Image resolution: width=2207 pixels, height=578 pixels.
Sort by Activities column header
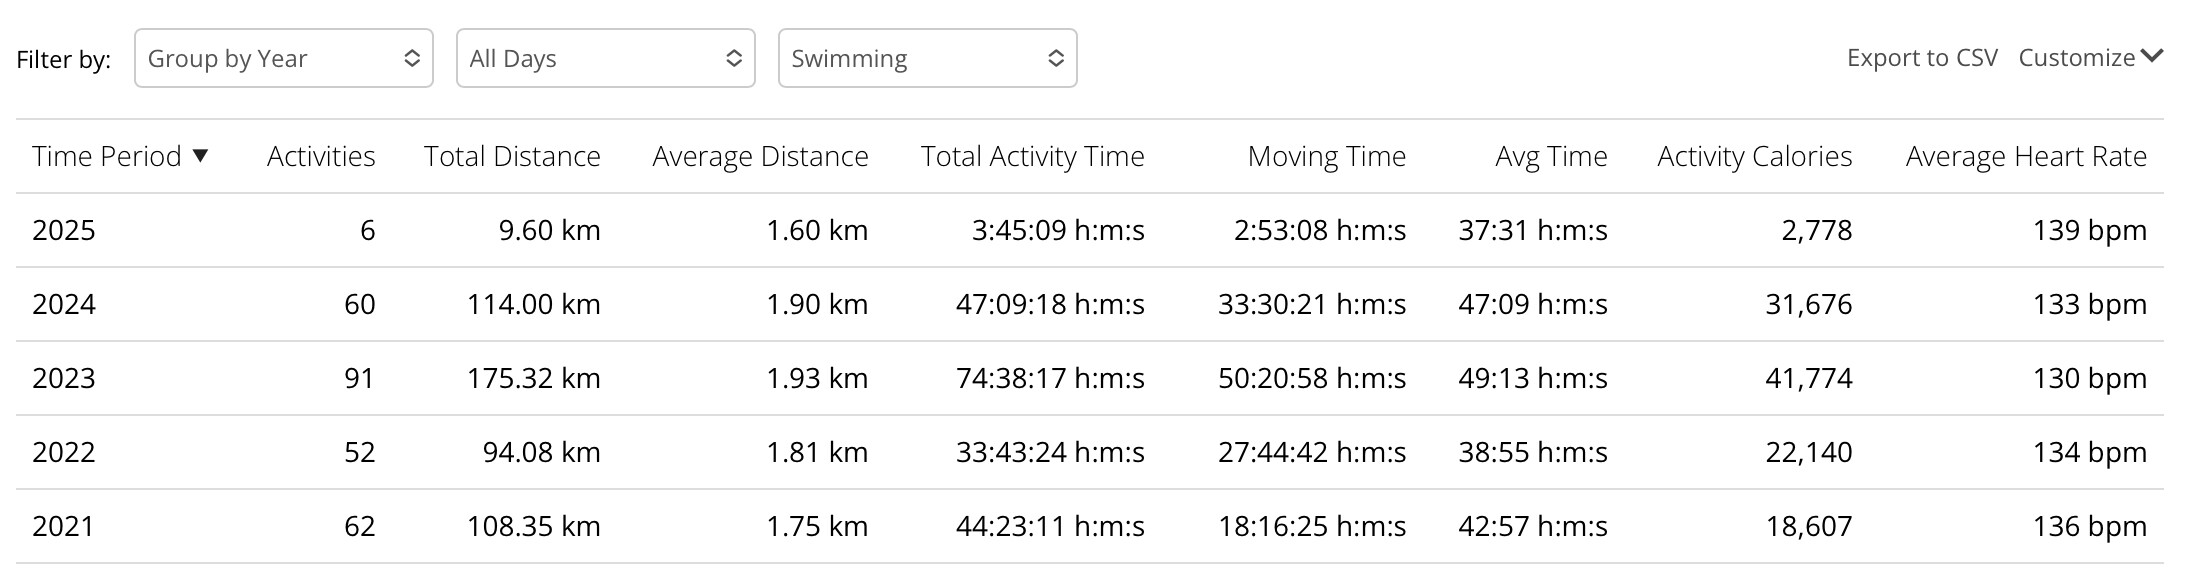(x=320, y=156)
